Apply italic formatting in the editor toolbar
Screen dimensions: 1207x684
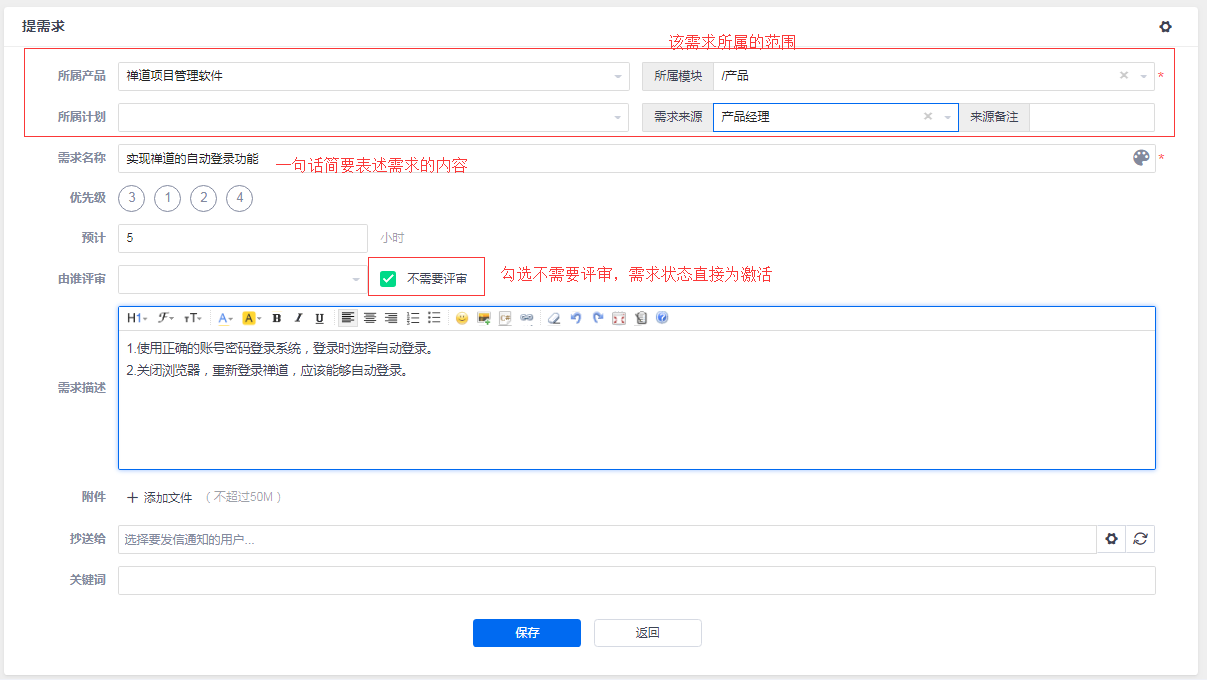[x=298, y=318]
